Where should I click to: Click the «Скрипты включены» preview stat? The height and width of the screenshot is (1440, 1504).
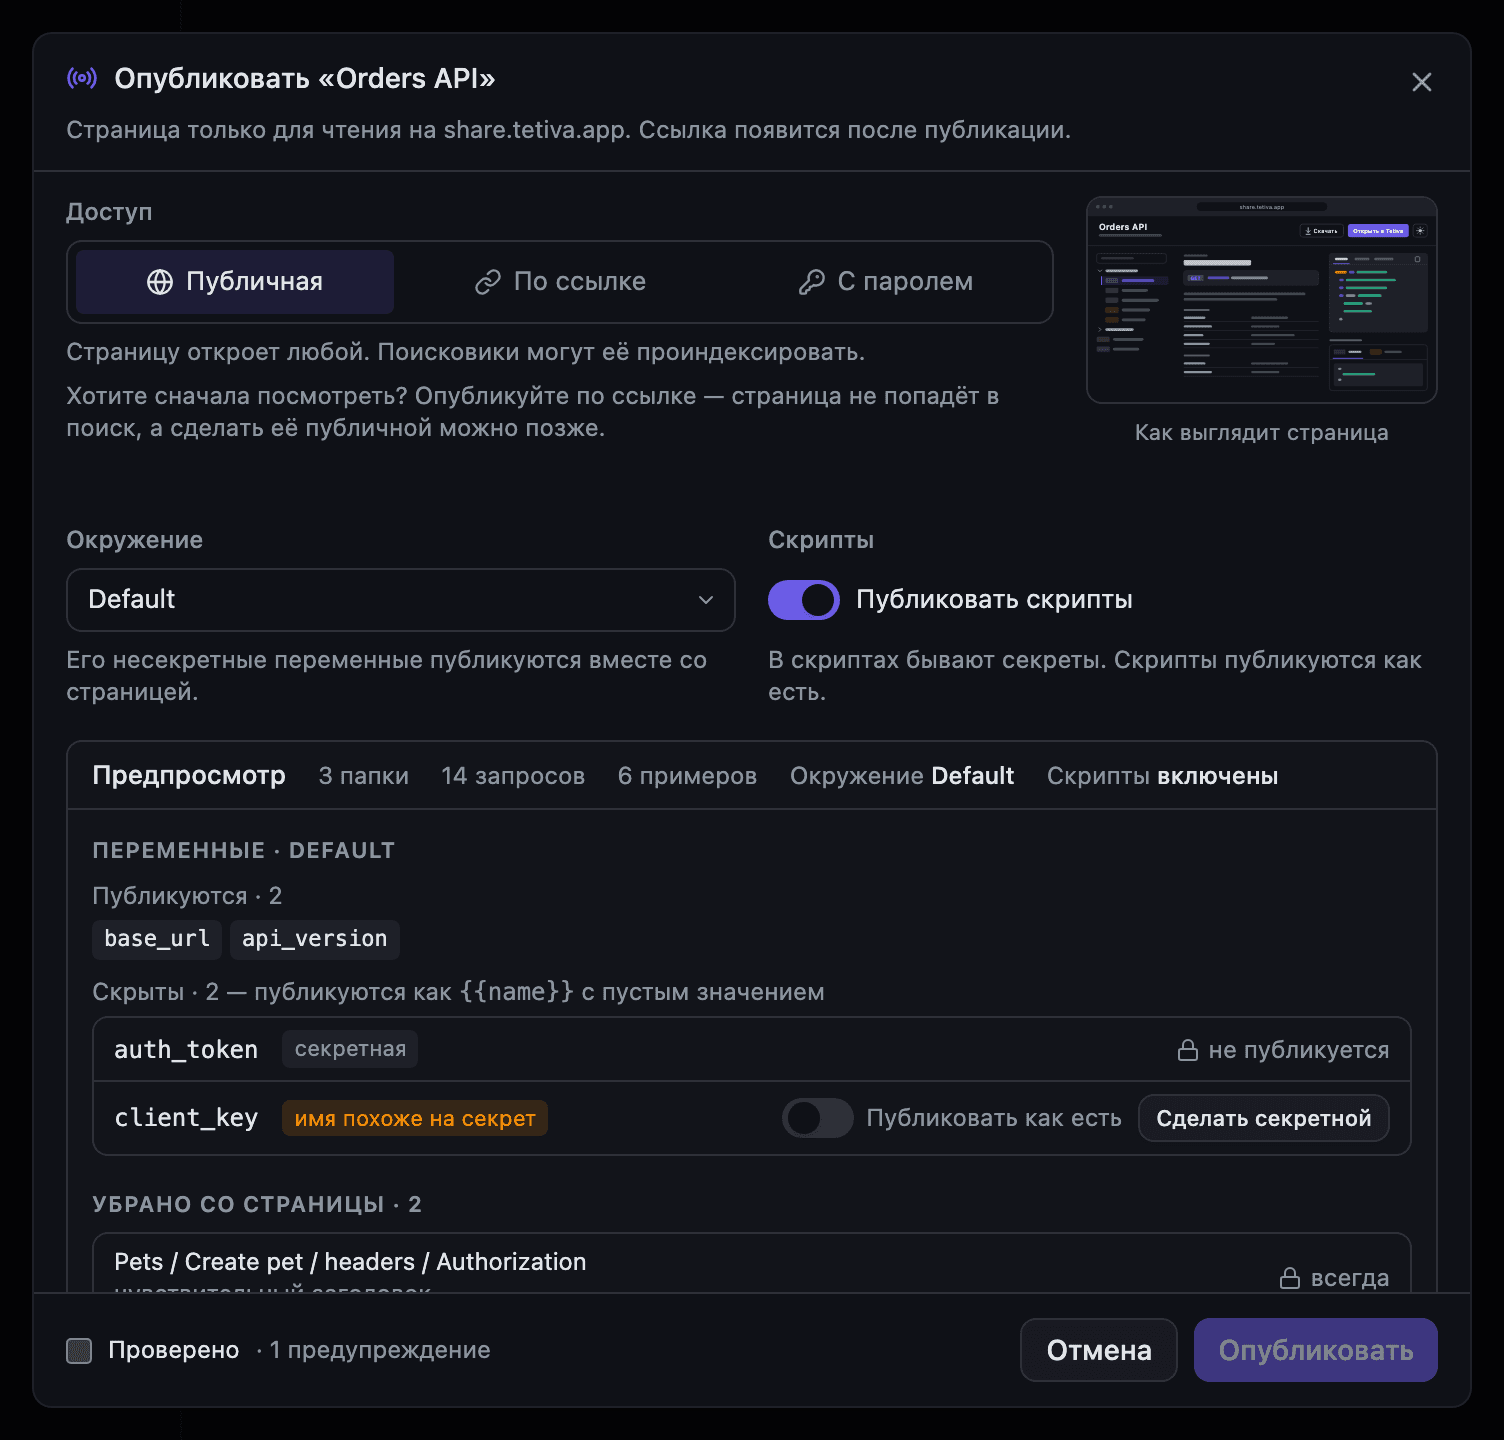1162,776
